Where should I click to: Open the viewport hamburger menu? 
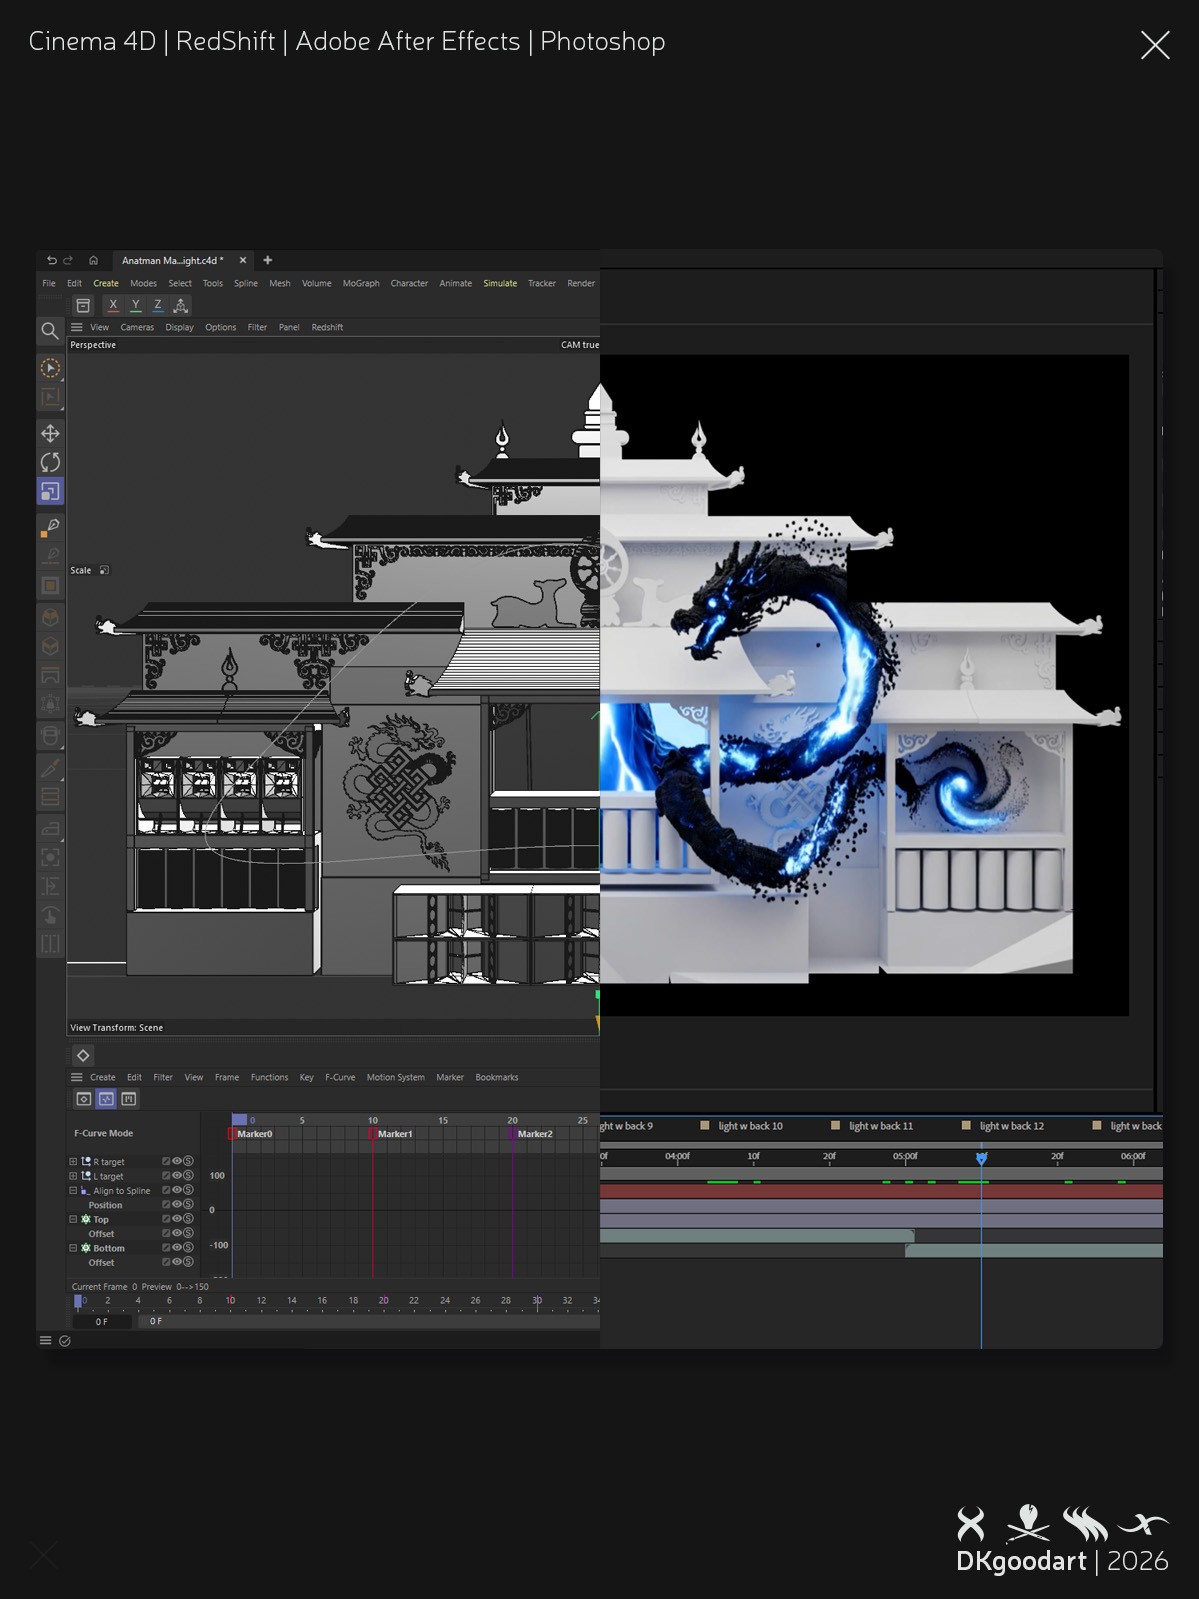[77, 327]
